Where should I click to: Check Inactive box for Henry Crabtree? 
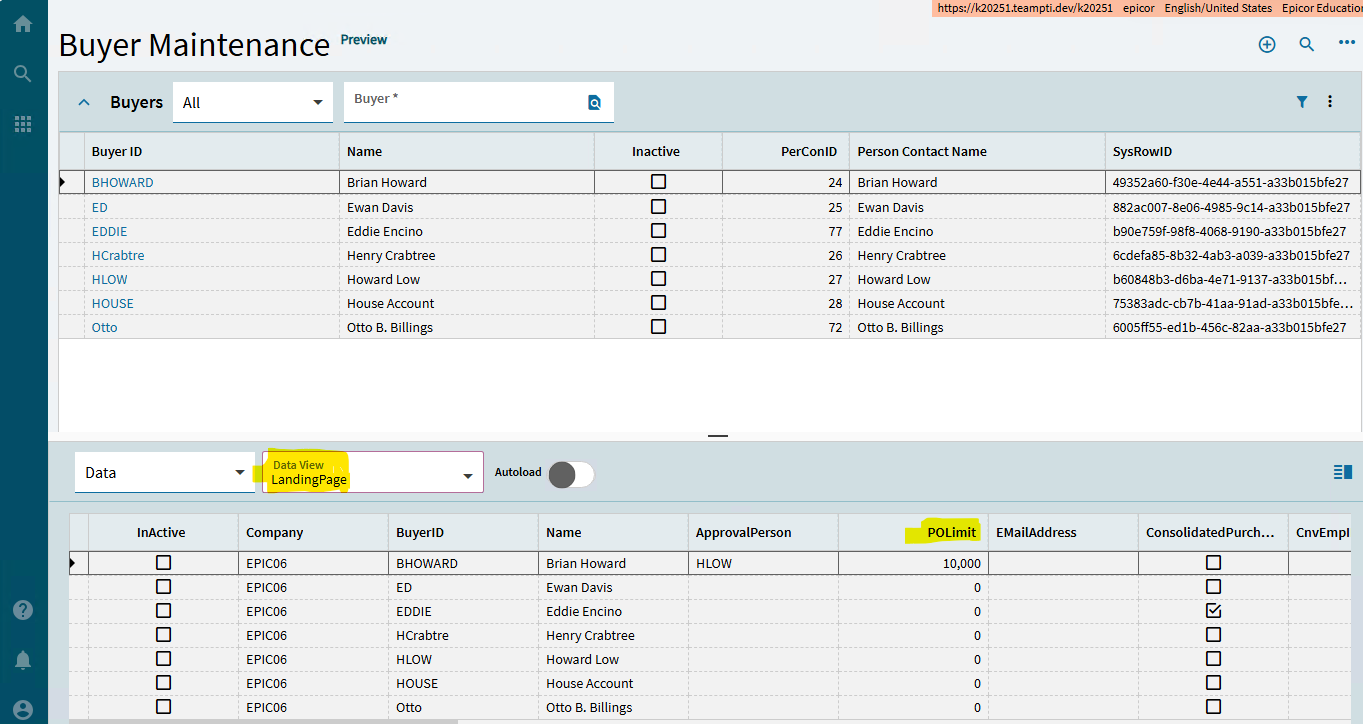coord(658,254)
